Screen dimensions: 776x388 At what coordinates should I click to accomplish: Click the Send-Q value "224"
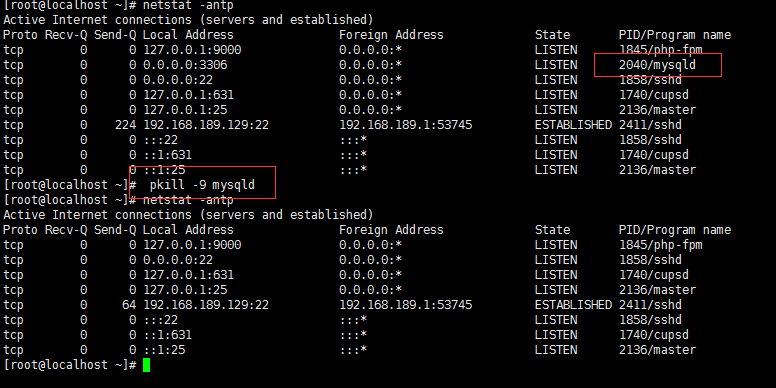point(125,125)
